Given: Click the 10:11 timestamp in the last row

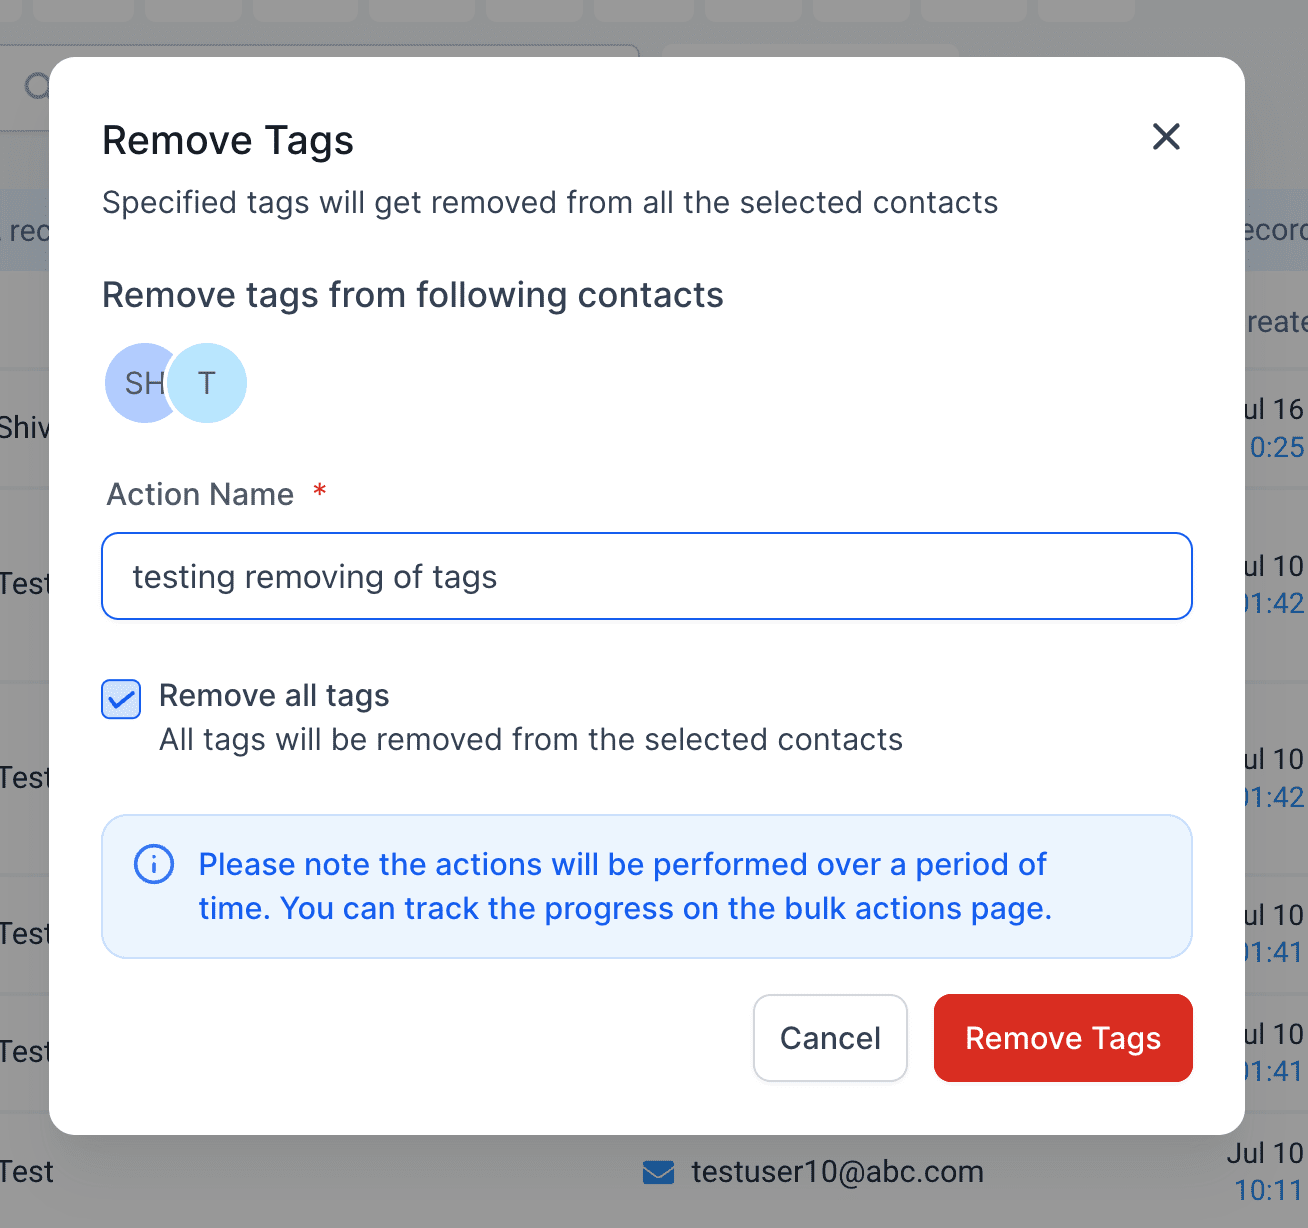Looking at the screenshot, I should (1269, 1190).
